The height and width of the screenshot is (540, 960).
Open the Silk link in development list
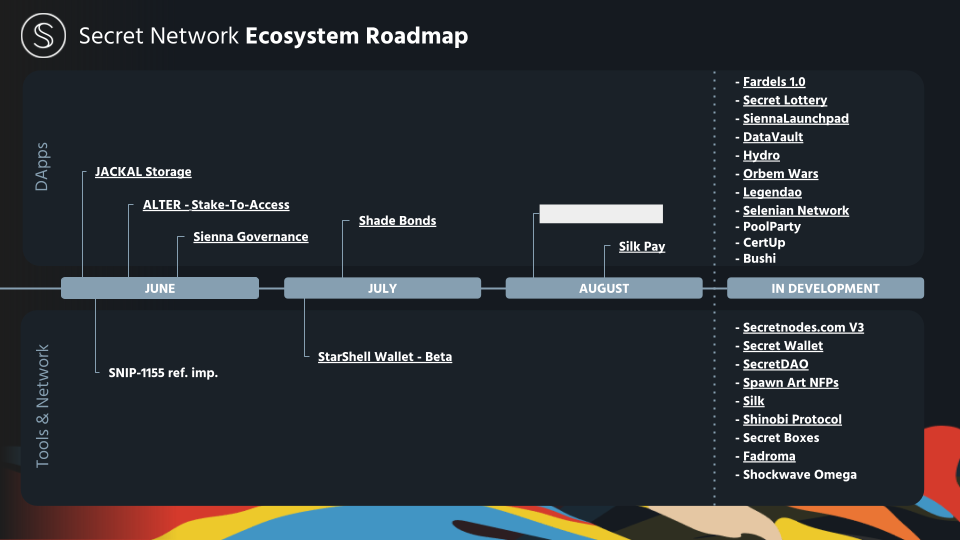pos(753,401)
